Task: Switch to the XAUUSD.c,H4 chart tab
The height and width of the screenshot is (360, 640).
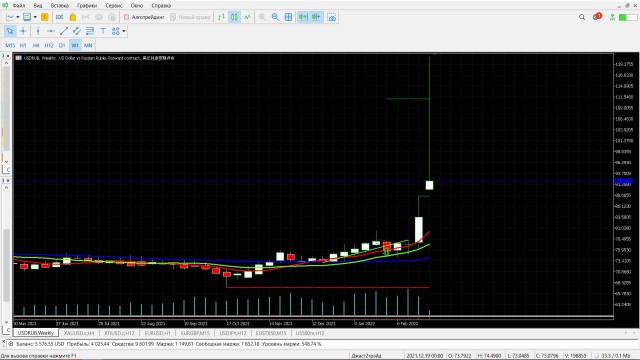Action: point(79,333)
